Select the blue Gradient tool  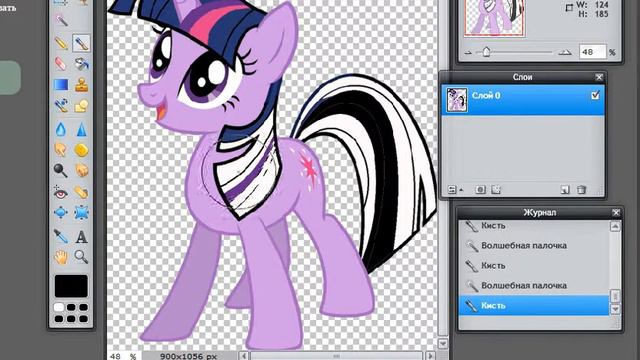(x=61, y=84)
